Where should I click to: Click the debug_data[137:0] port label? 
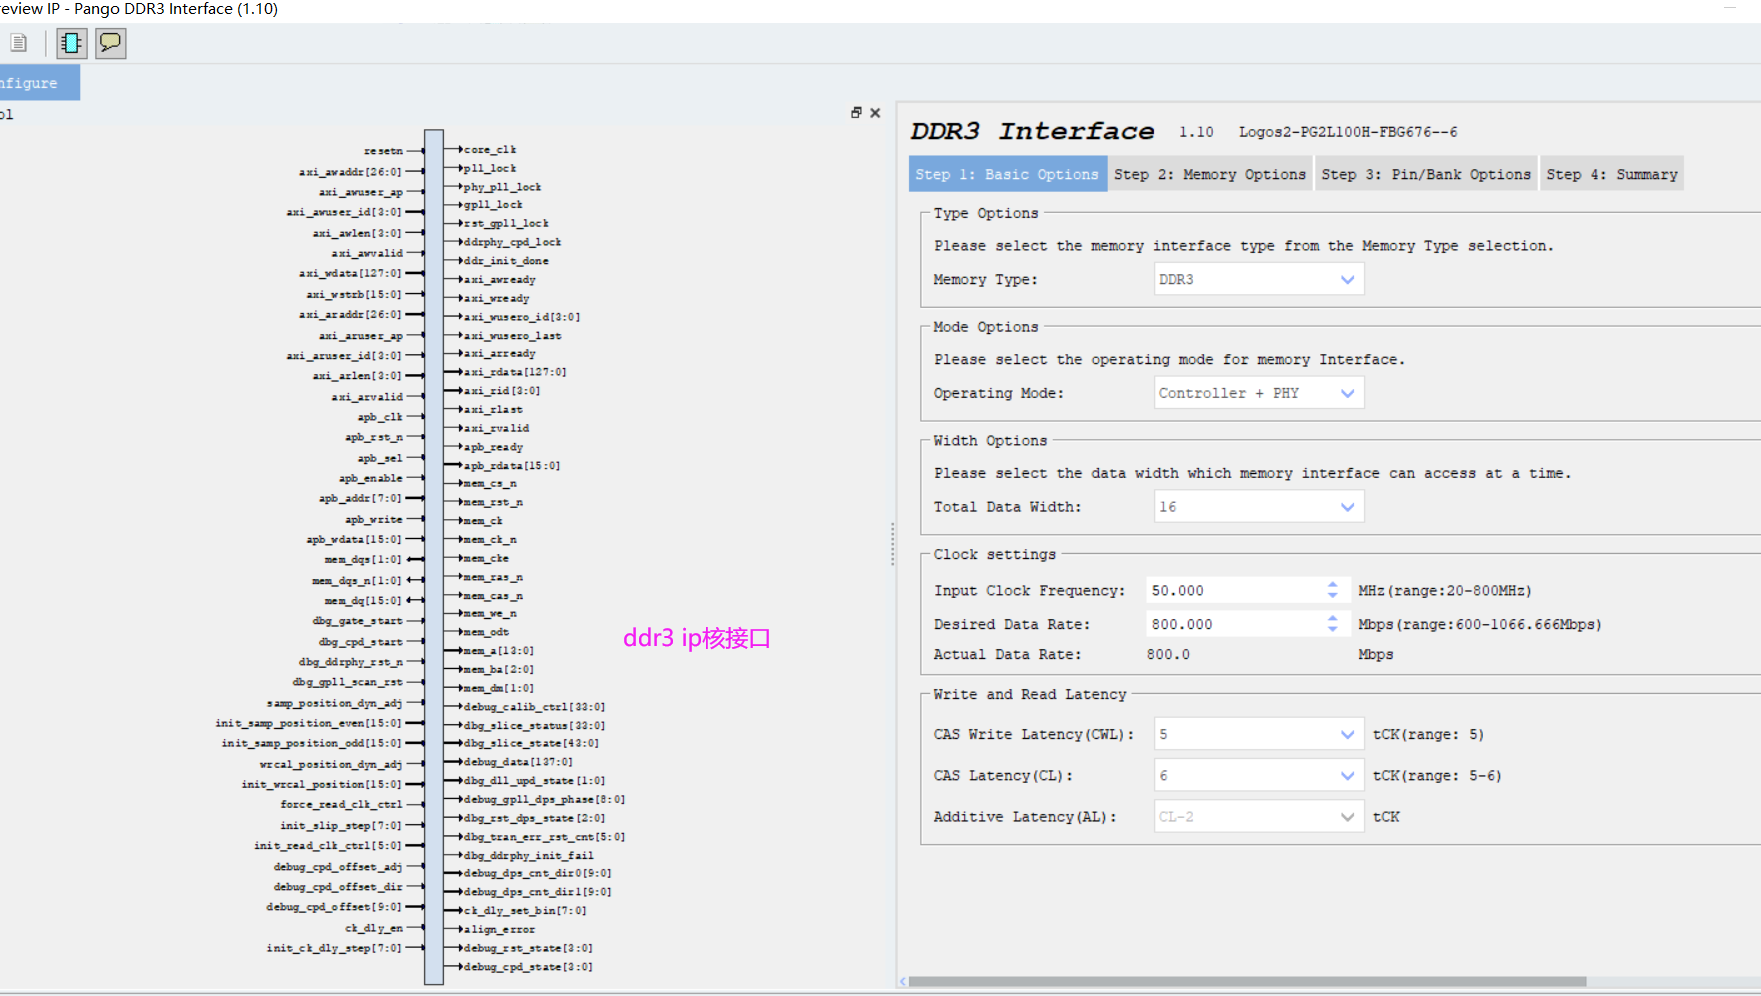coord(518,761)
